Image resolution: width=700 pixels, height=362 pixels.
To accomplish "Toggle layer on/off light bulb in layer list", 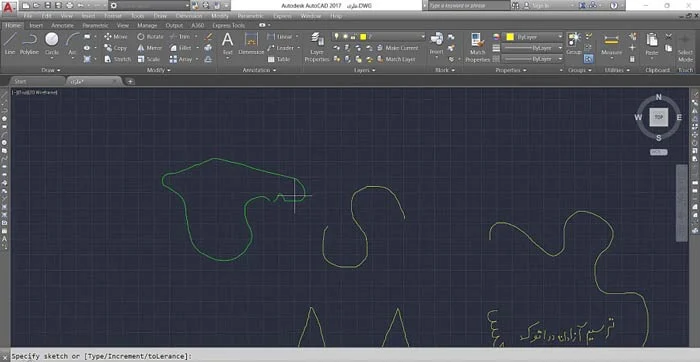I will tap(337, 37).
